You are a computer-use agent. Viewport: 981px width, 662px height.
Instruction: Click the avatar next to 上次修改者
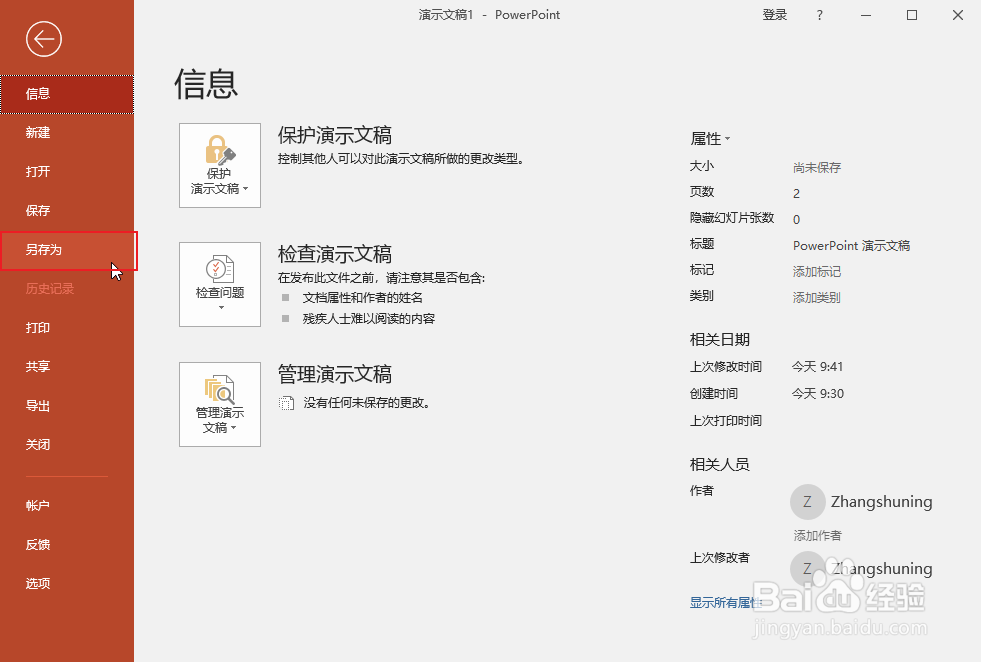808,569
